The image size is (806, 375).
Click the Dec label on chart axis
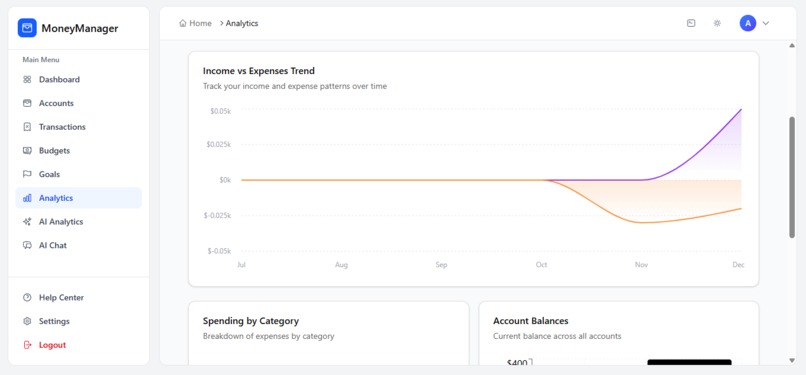point(738,265)
